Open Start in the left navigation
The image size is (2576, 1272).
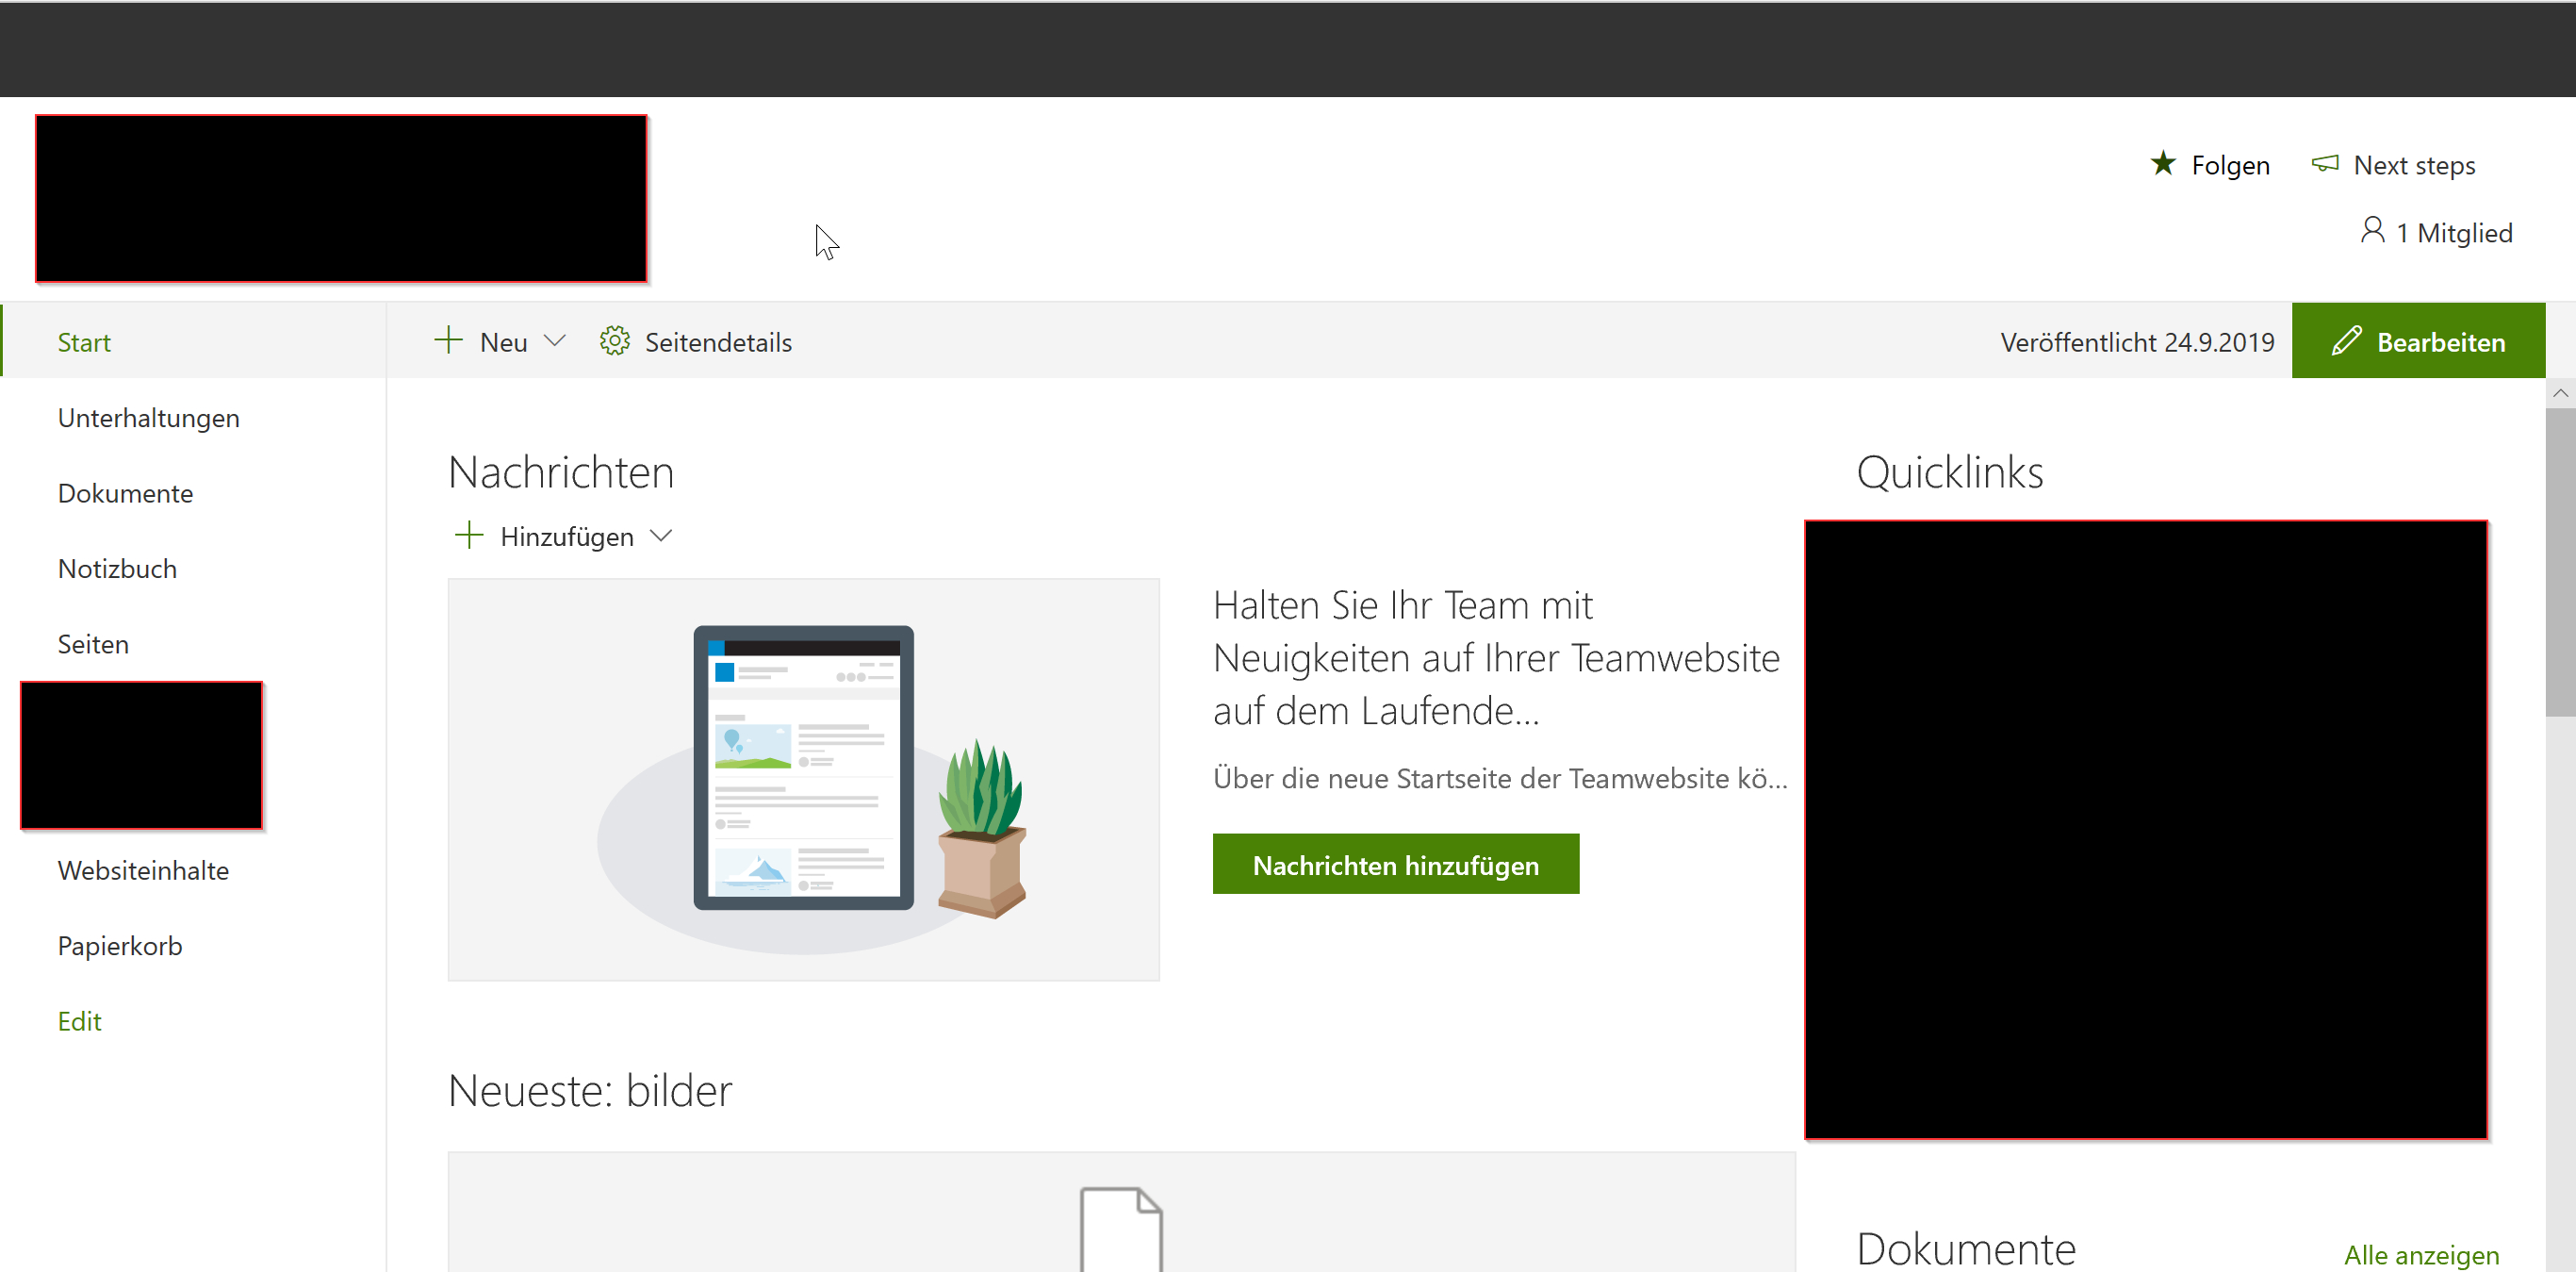click(x=84, y=342)
